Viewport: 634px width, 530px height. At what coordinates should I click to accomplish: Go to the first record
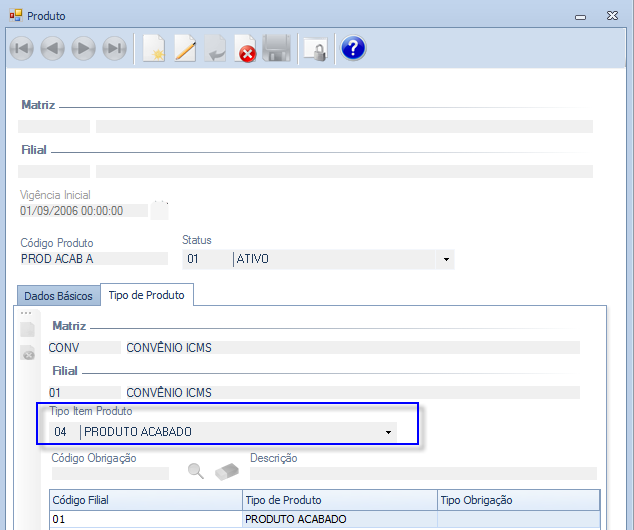coord(21,49)
